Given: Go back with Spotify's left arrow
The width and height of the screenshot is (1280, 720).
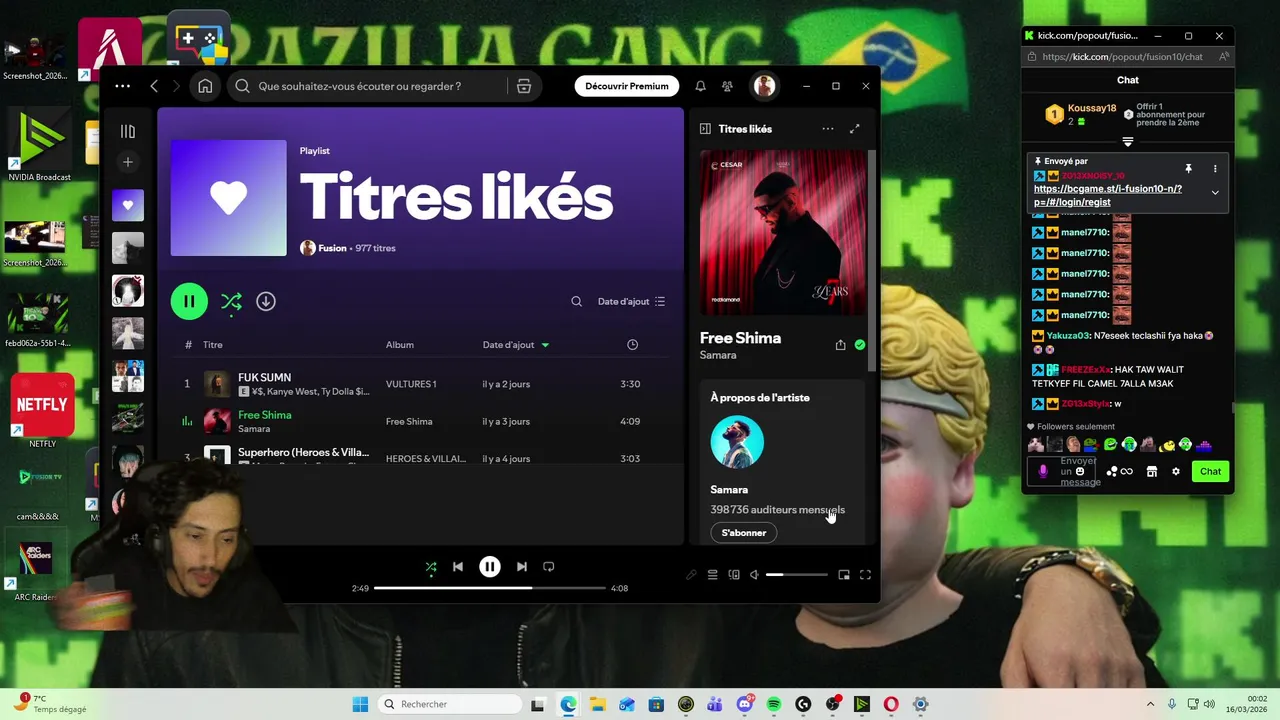Looking at the screenshot, I should 154,86.
